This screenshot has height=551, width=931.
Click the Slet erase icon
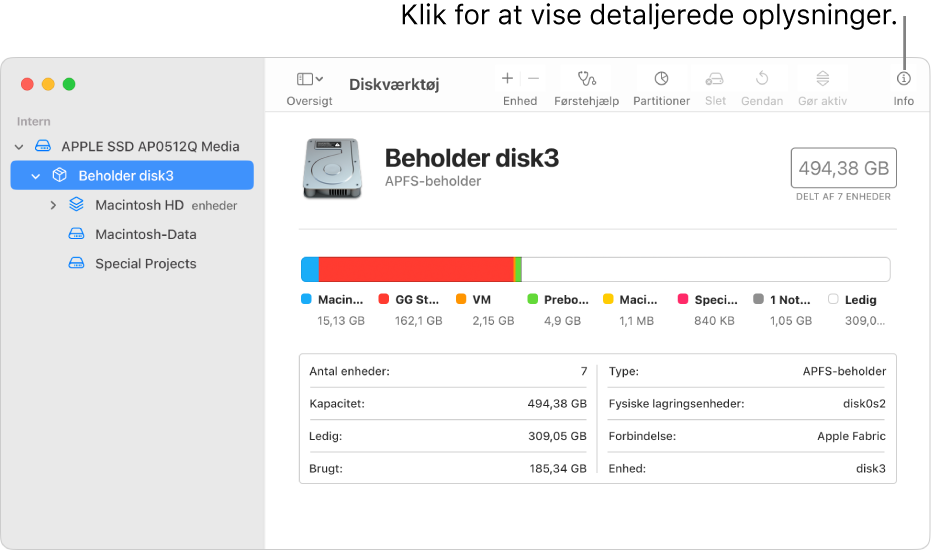[x=715, y=79]
